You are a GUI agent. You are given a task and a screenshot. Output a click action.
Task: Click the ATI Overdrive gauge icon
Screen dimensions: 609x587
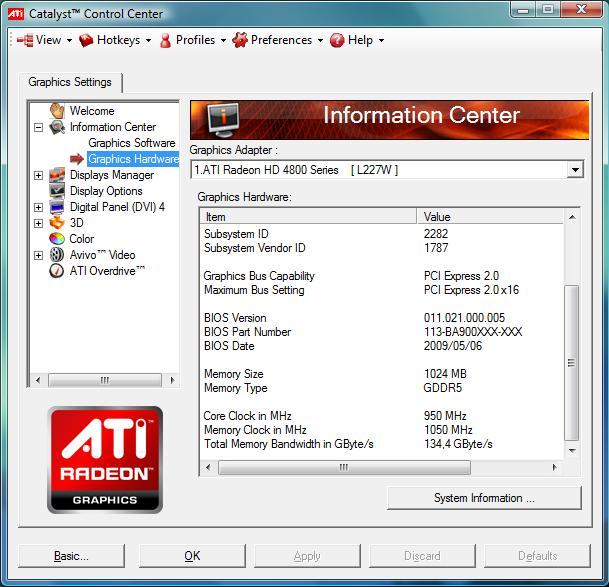(x=57, y=271)
